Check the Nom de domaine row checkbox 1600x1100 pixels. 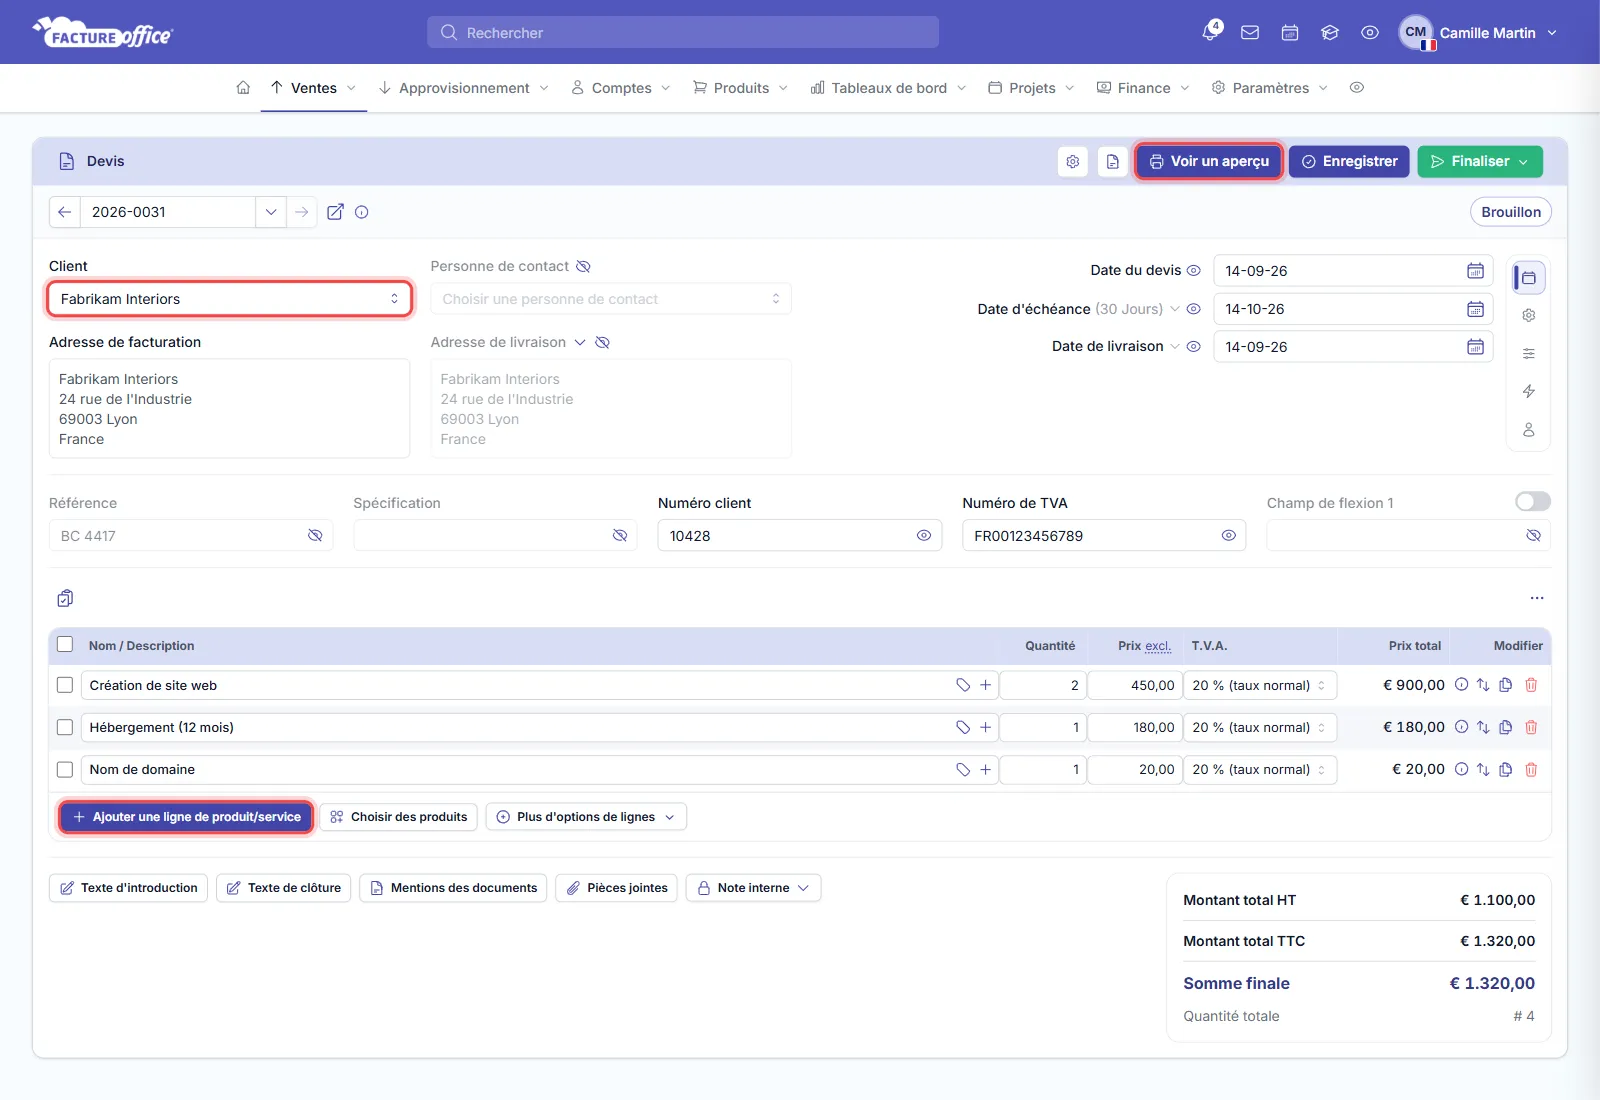(x=65, y=769)
